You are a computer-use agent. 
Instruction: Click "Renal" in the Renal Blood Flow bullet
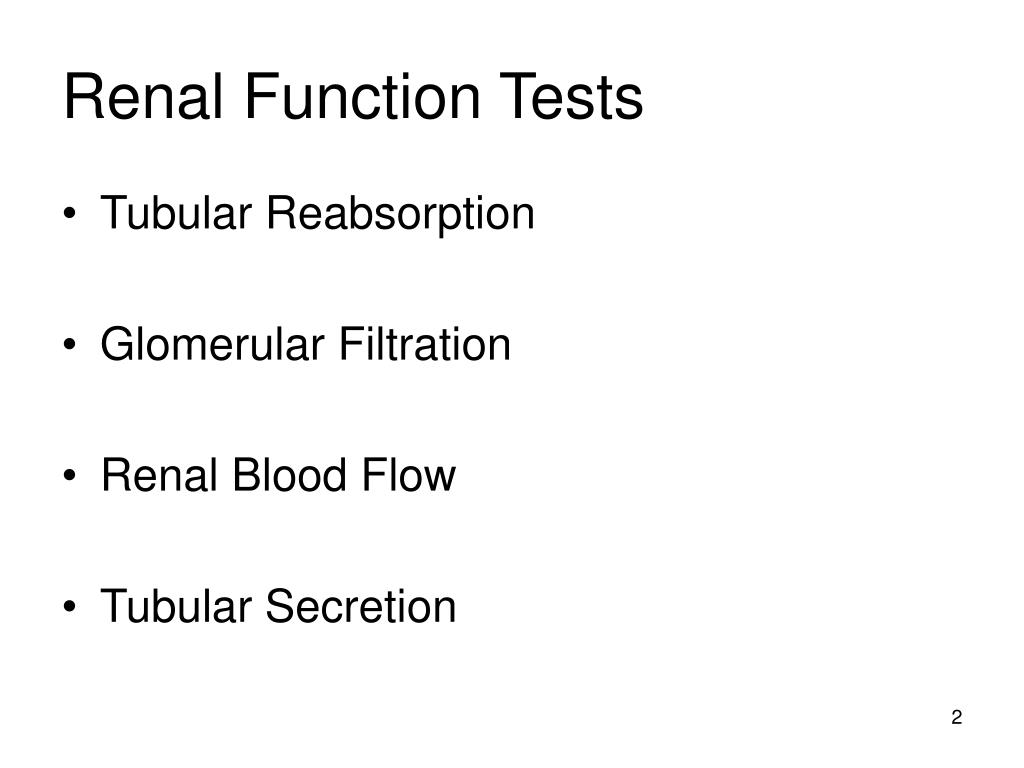click(x=159, y=475)
